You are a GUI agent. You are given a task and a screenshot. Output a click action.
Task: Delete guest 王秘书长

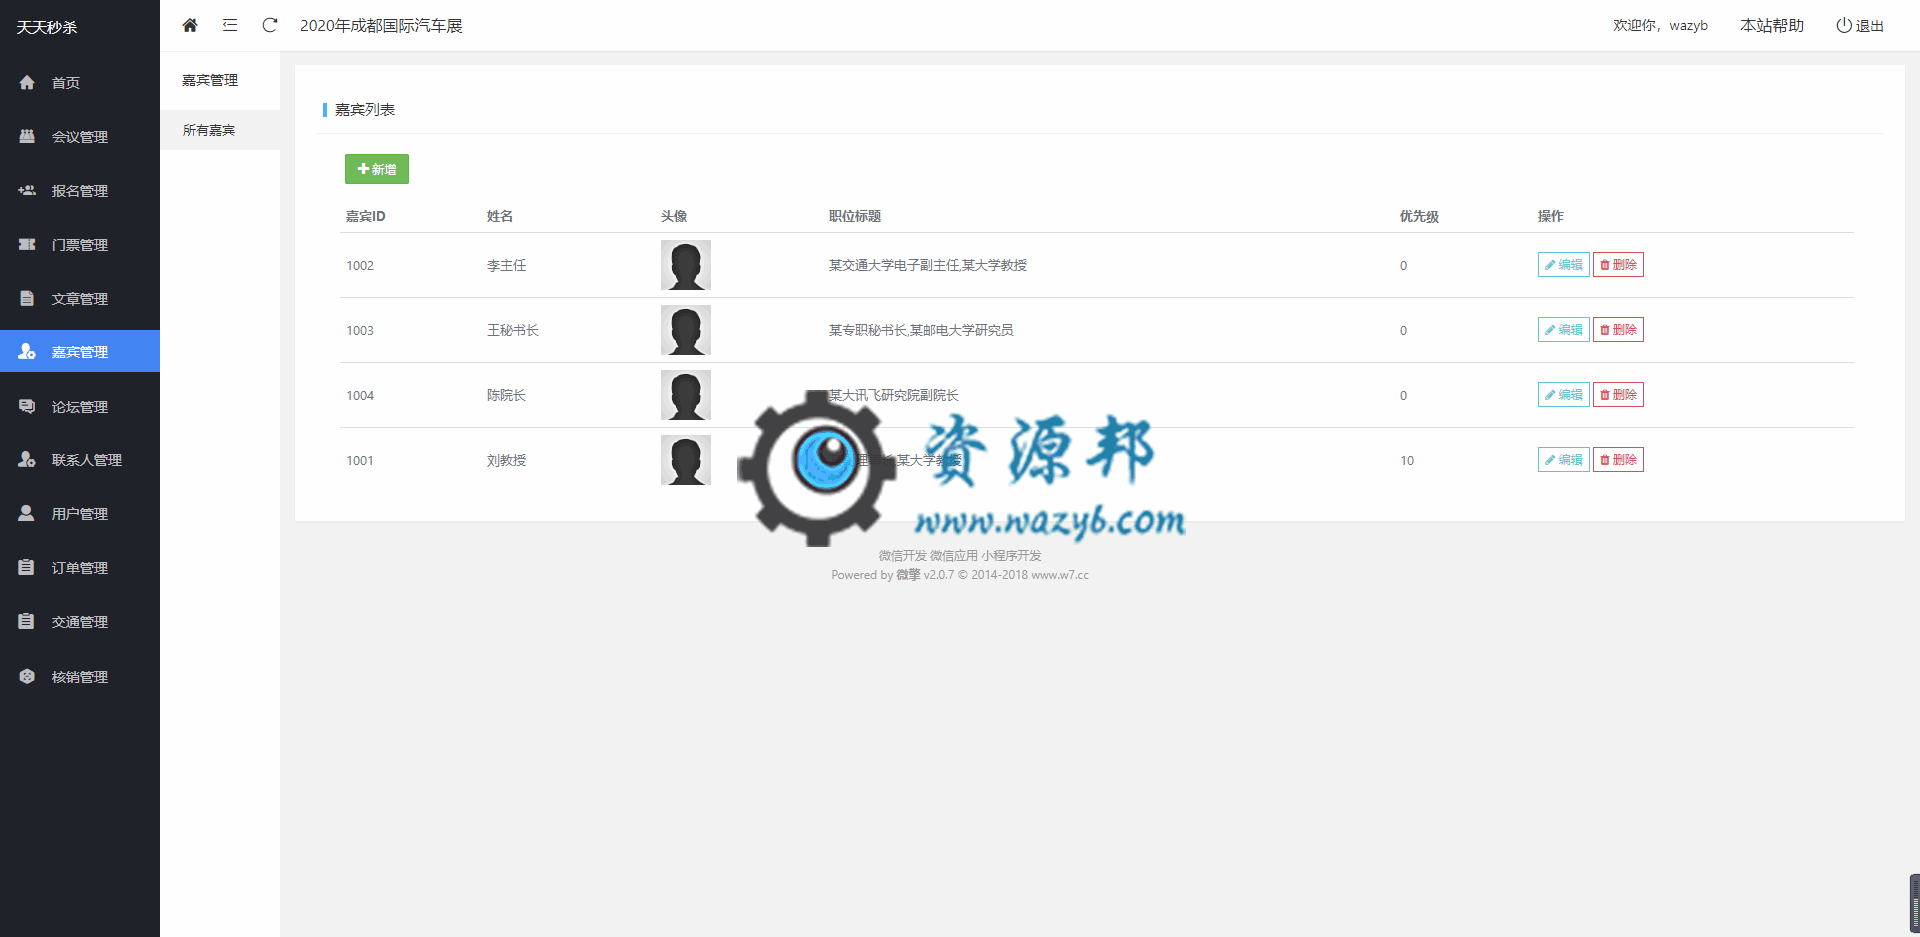(x=1618, y=330)
